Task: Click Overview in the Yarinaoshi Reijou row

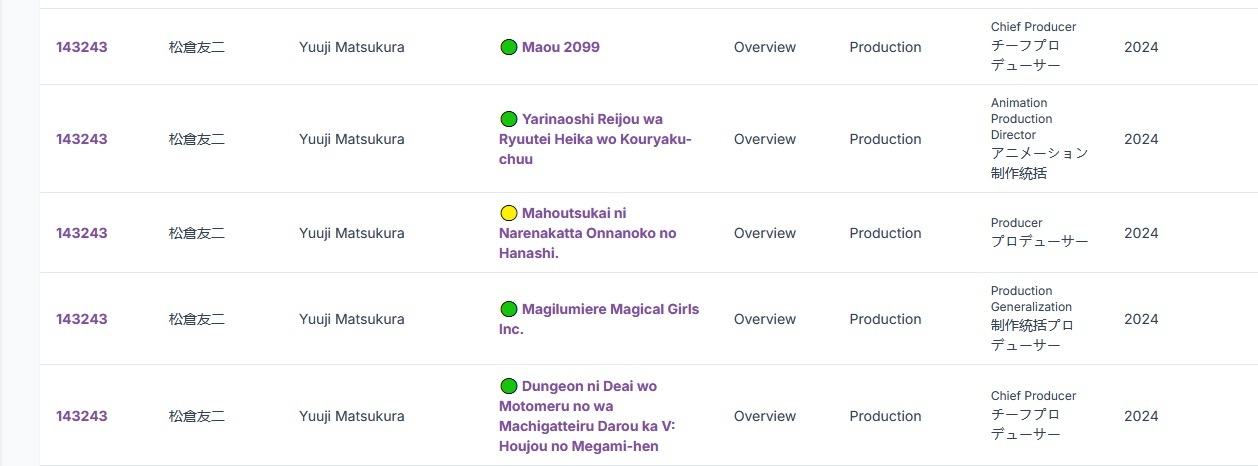Action: click(764, 139)
